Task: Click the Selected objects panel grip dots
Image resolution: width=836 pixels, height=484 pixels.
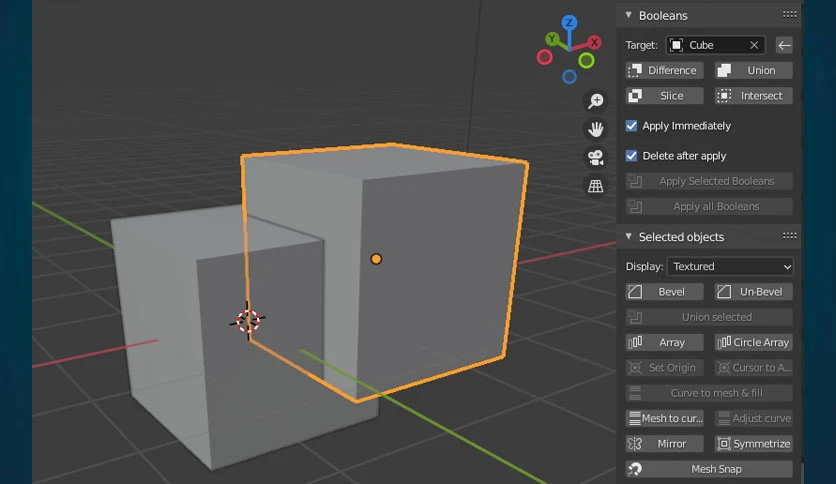Action: [790, 236]
